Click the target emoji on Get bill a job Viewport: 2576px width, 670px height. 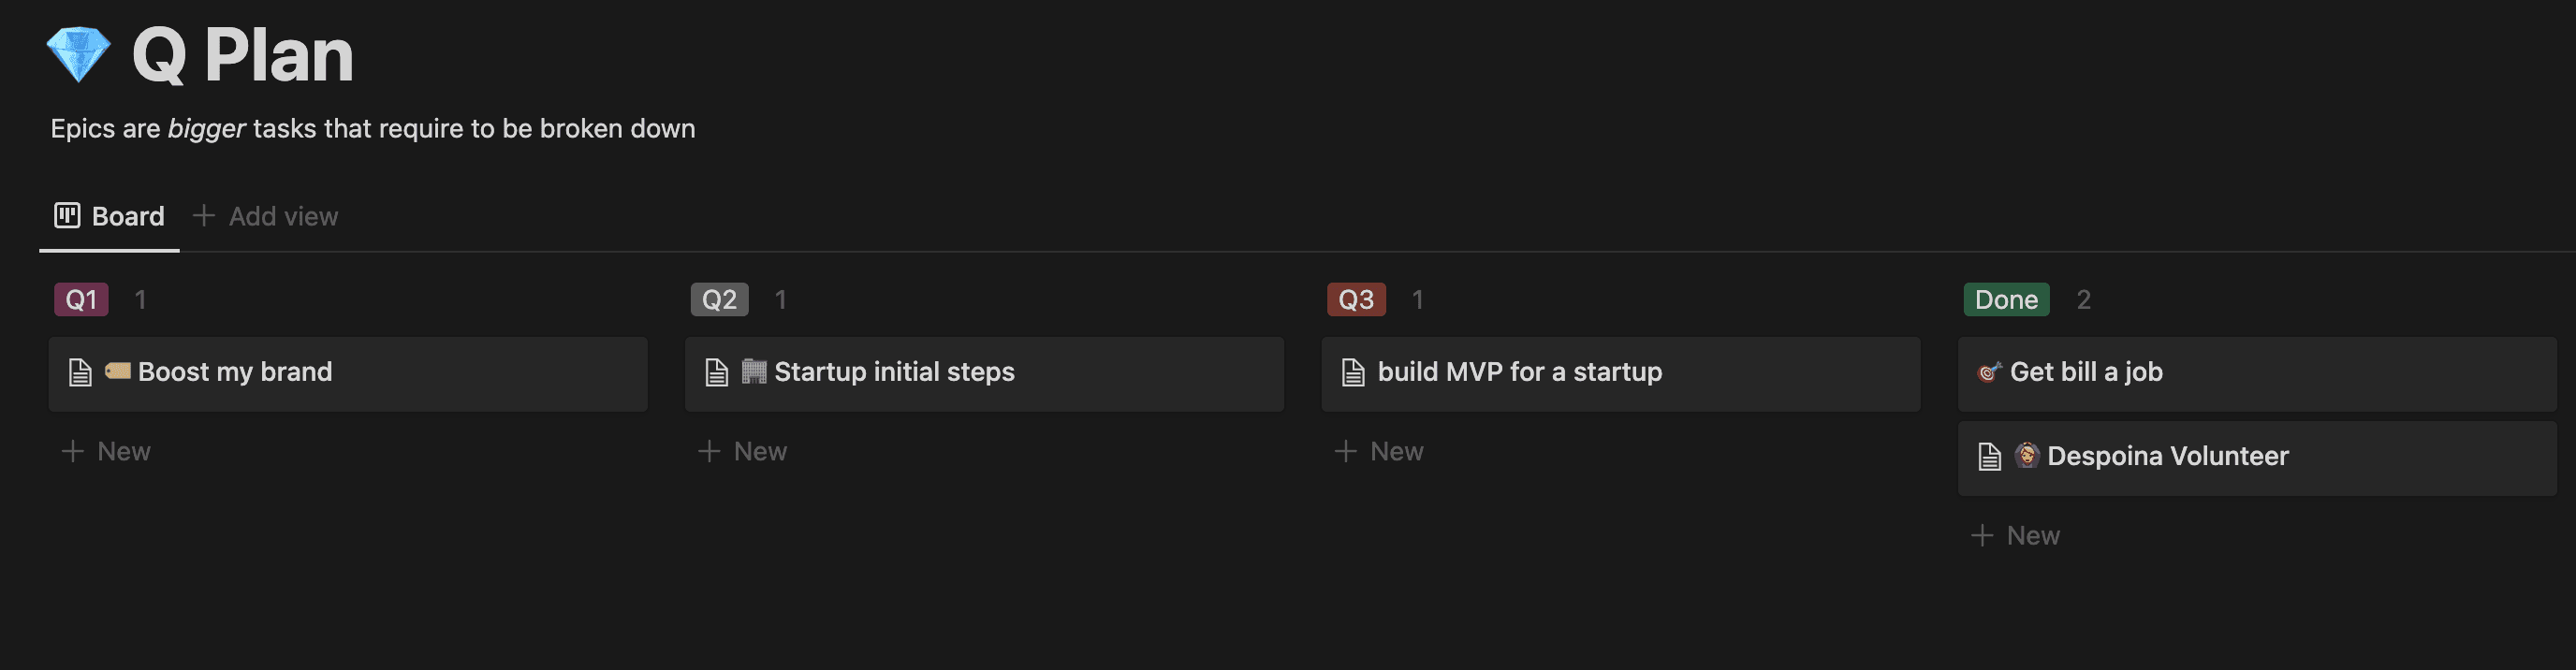1989,372
